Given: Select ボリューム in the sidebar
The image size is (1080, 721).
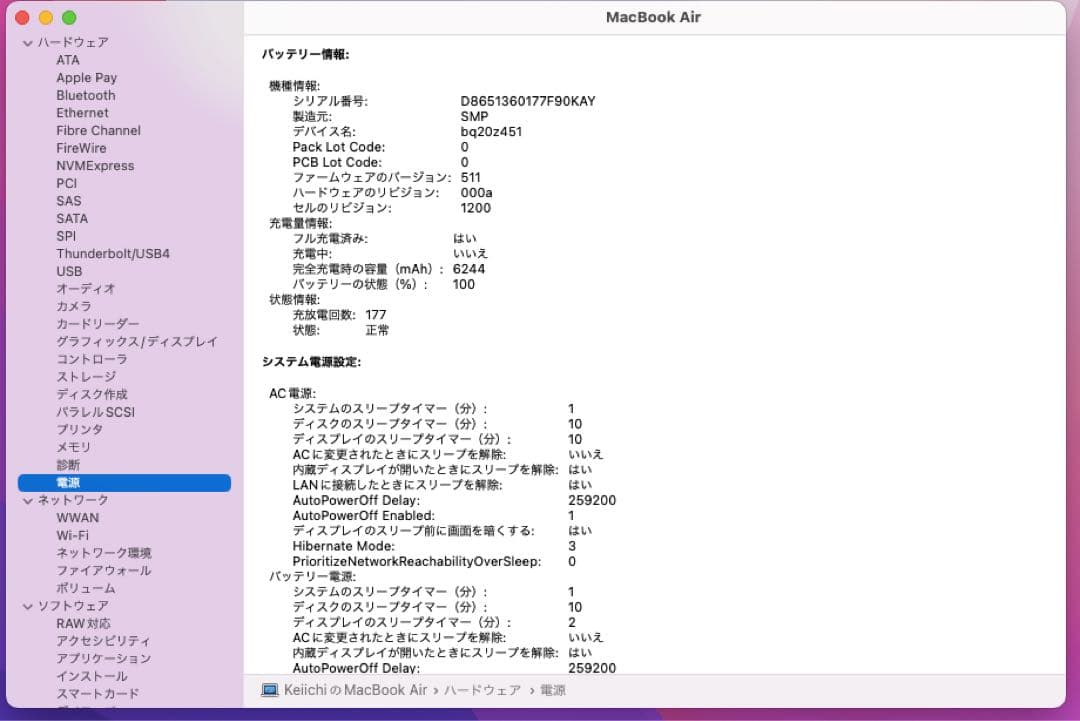Looking at the screenshot, I should pos(86,589).
